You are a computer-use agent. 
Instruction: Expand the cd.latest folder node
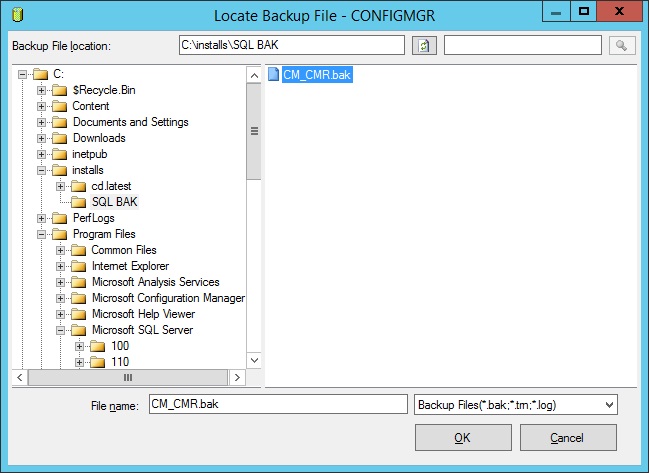[x=61, y=186]
